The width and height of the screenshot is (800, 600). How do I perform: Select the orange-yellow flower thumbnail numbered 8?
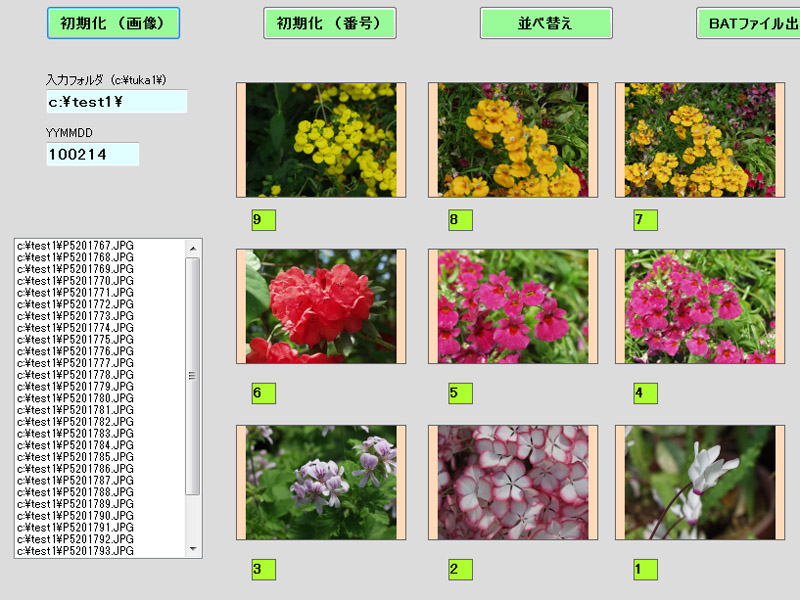pos(513,140)
